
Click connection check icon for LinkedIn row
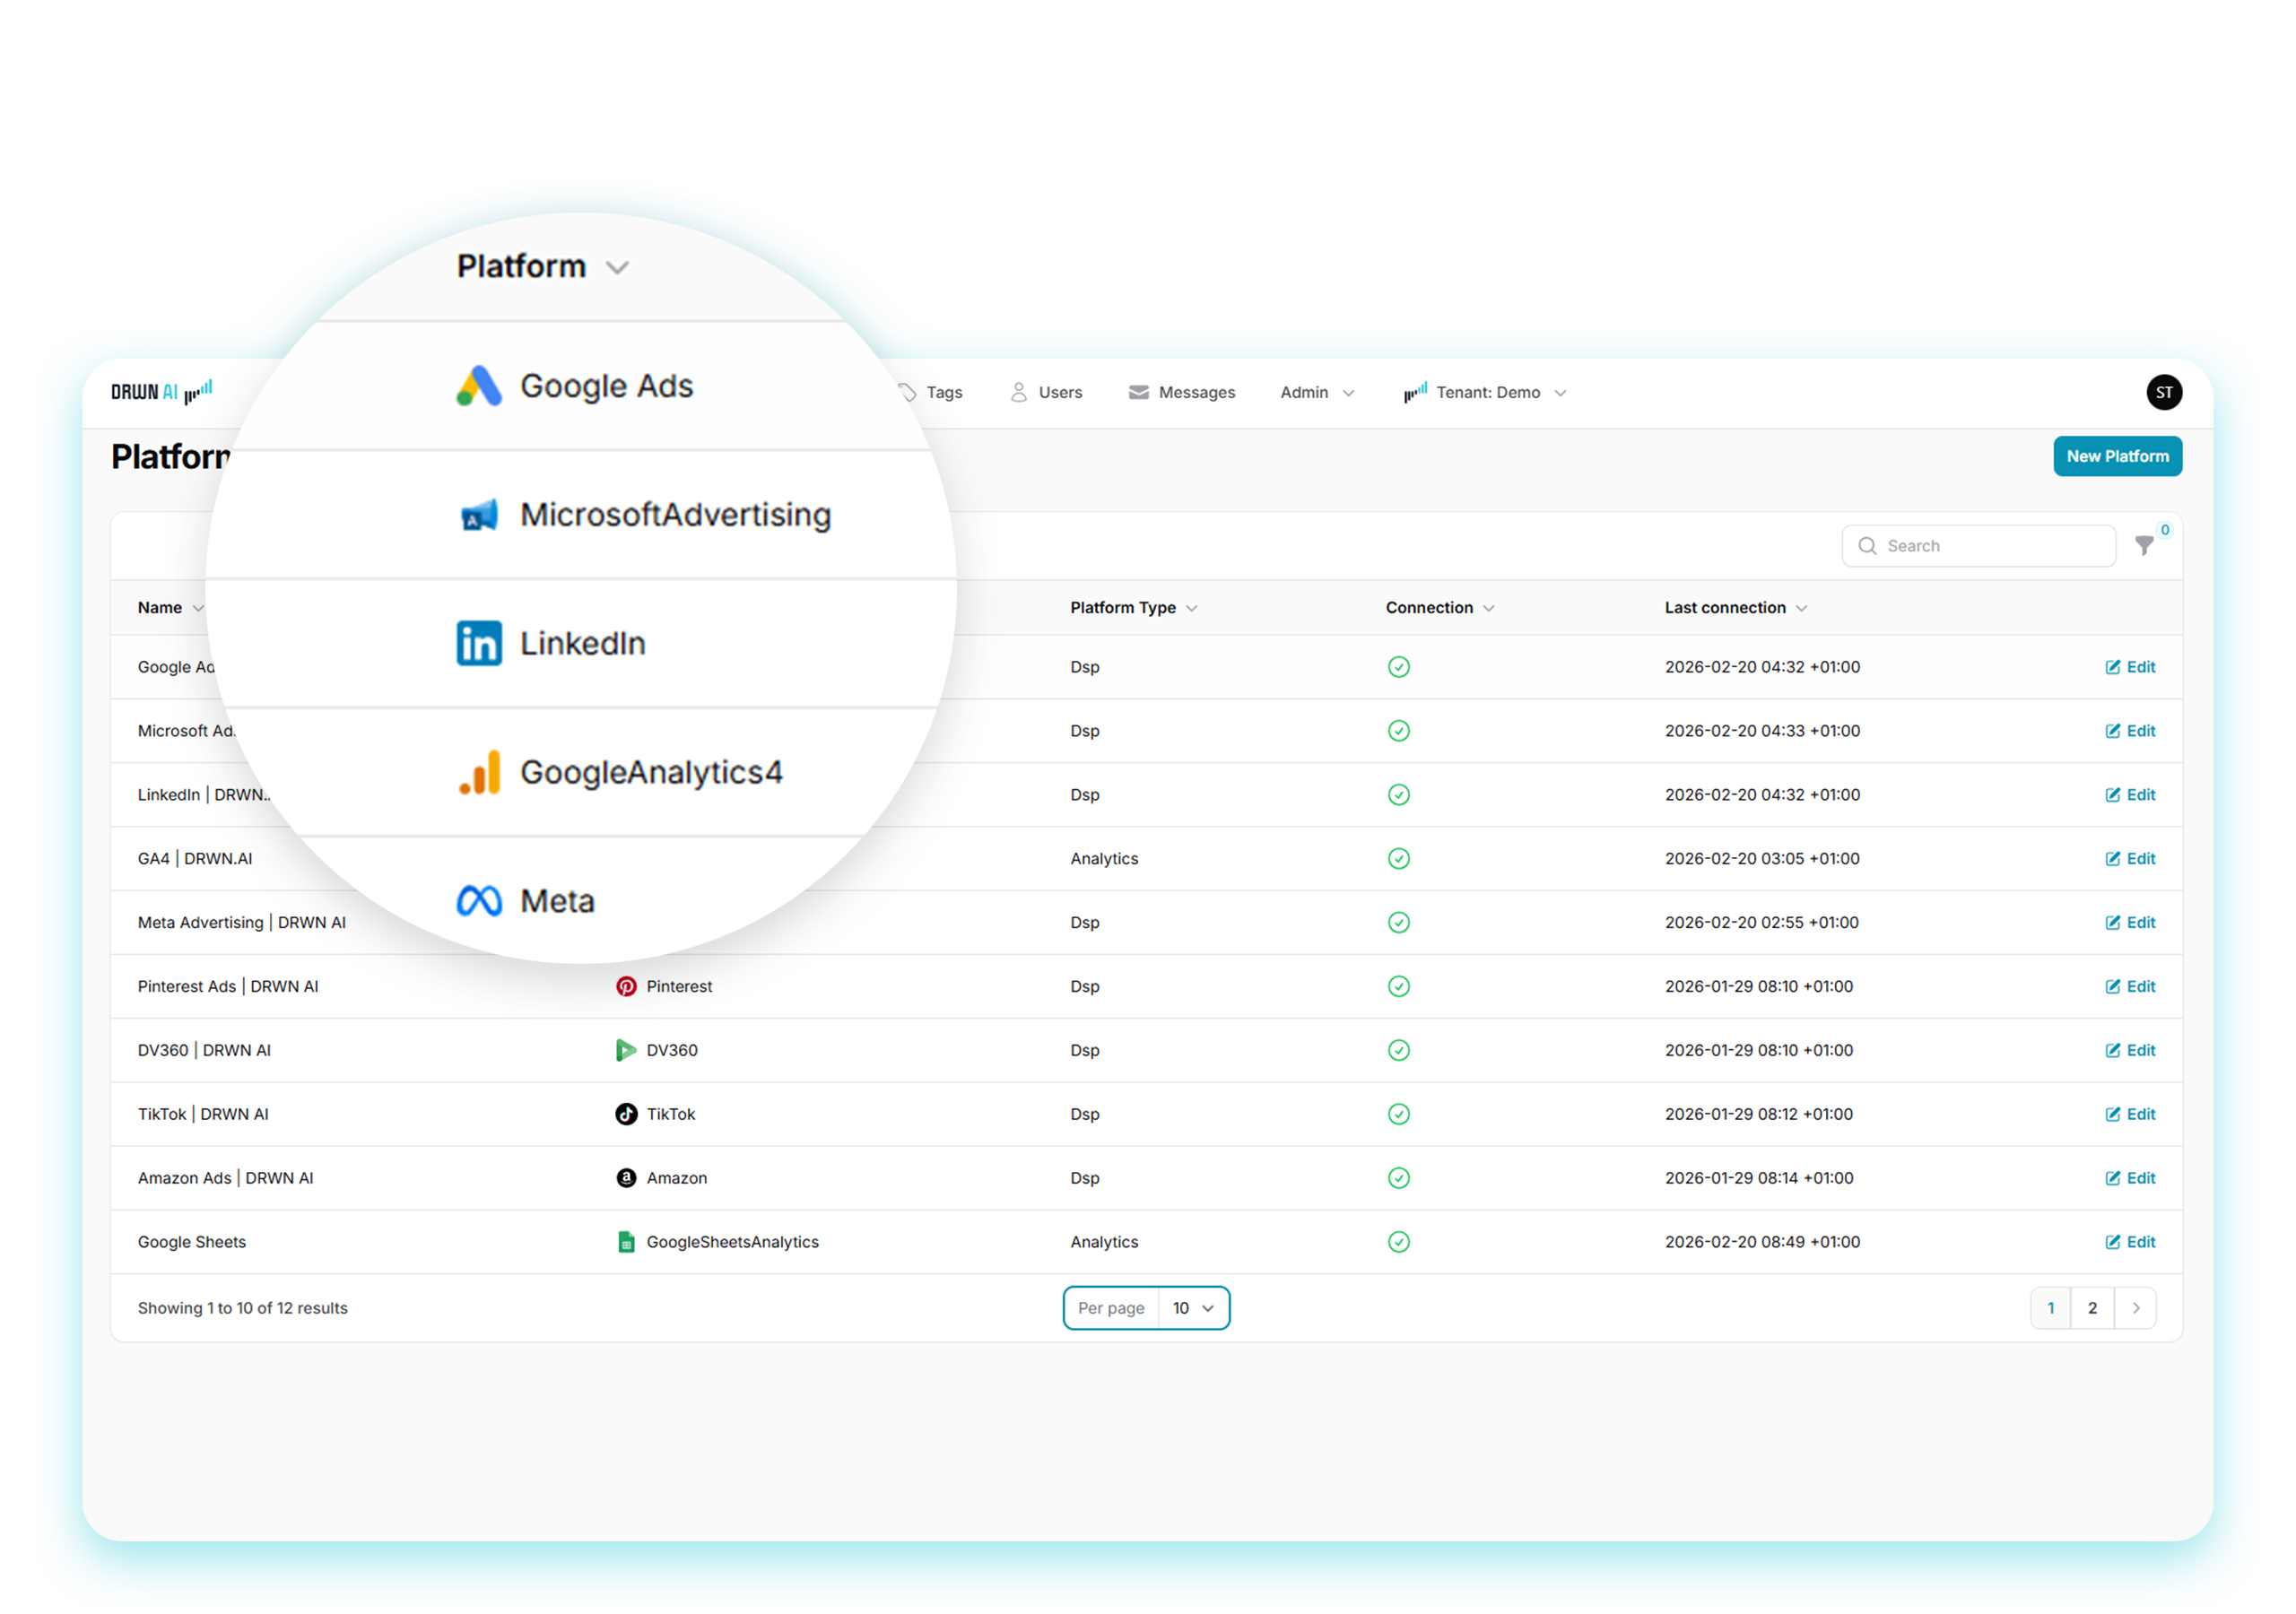click(x=1398, y=795)
